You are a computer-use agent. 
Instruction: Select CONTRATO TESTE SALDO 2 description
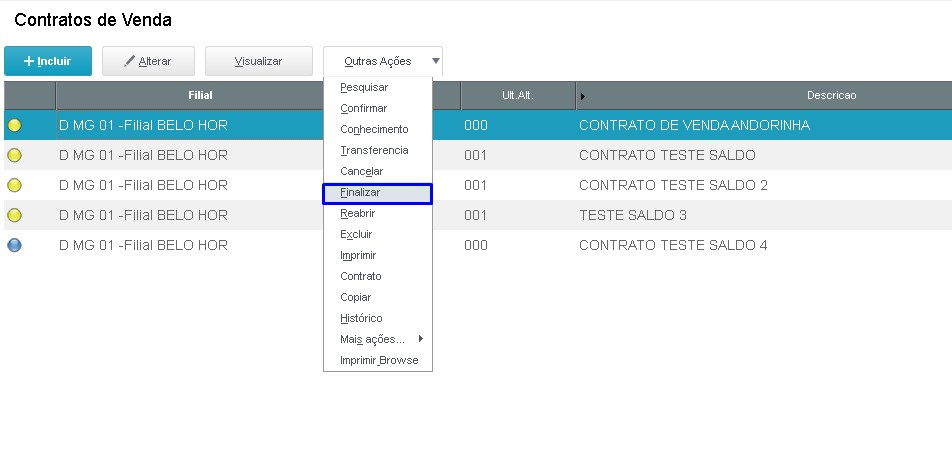[673, 185]
